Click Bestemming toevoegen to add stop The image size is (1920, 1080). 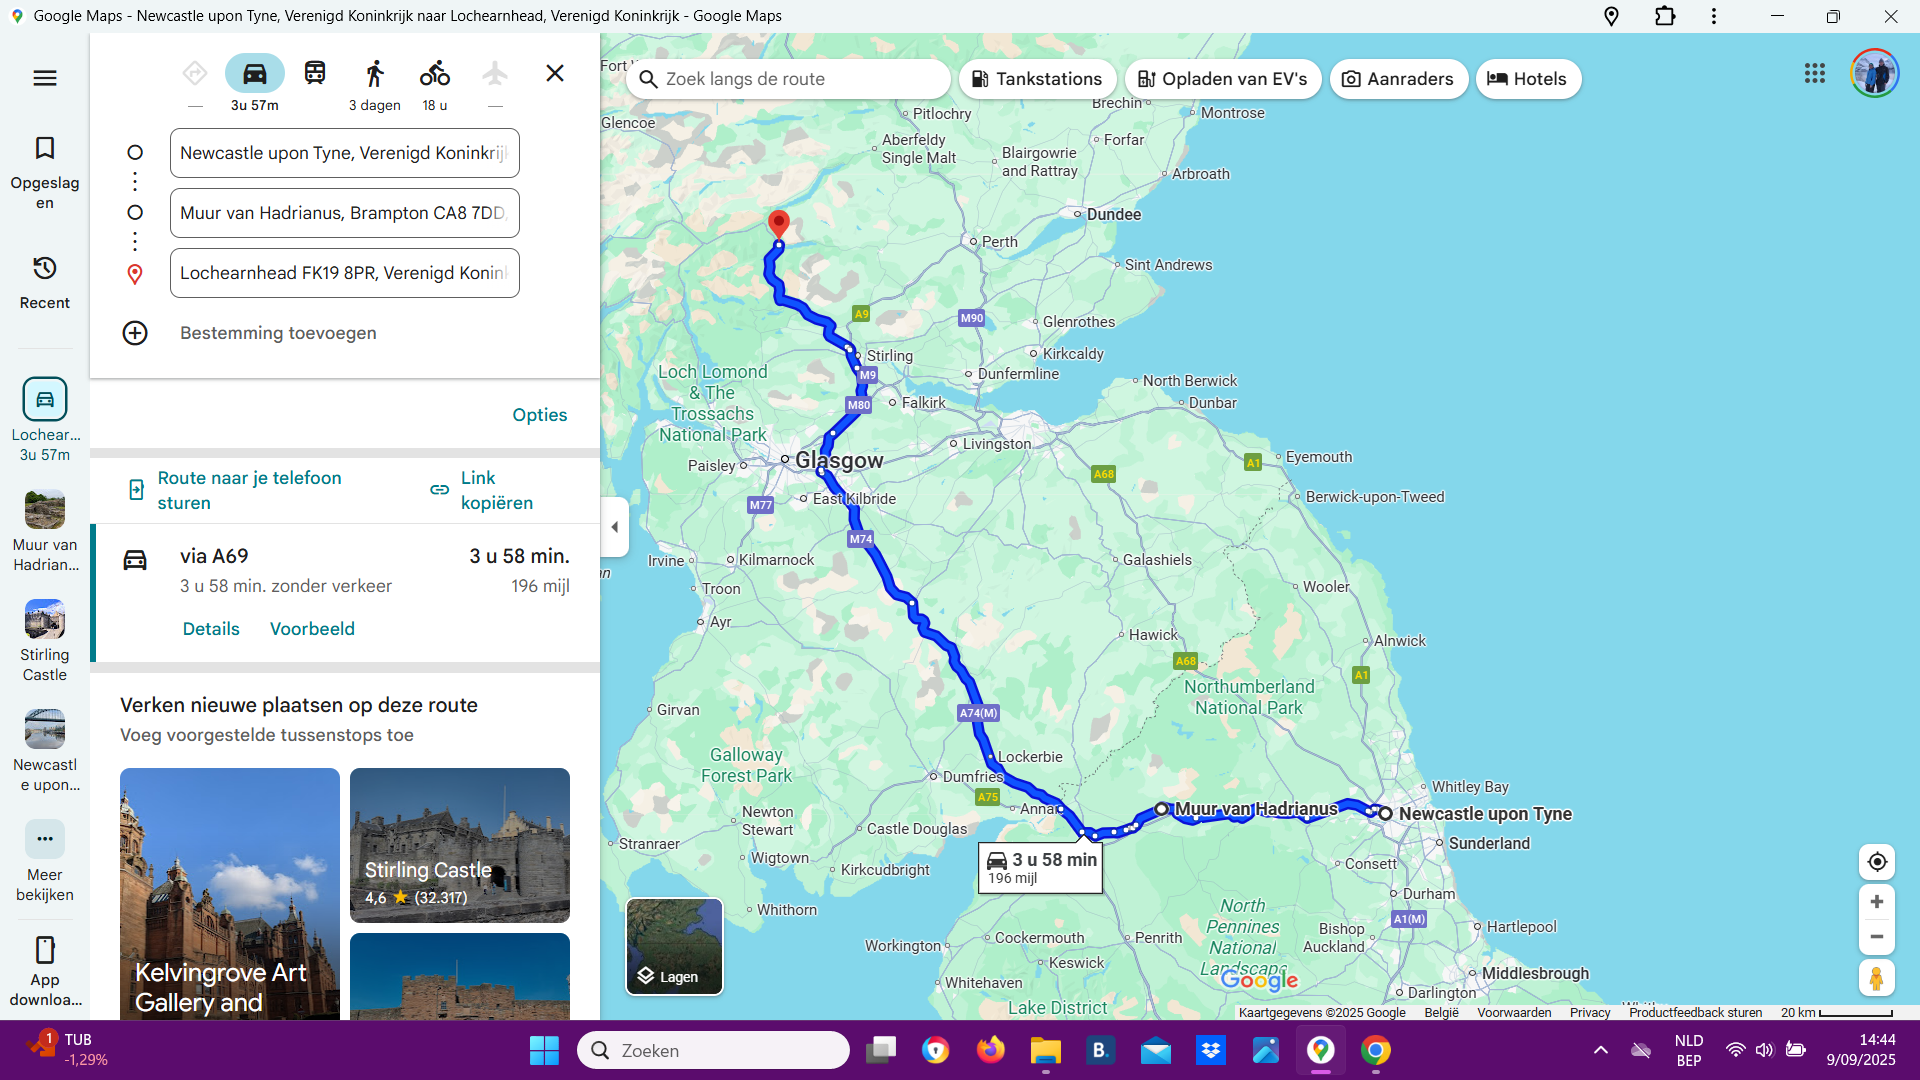pyautogui.click(x=277, y=333)
